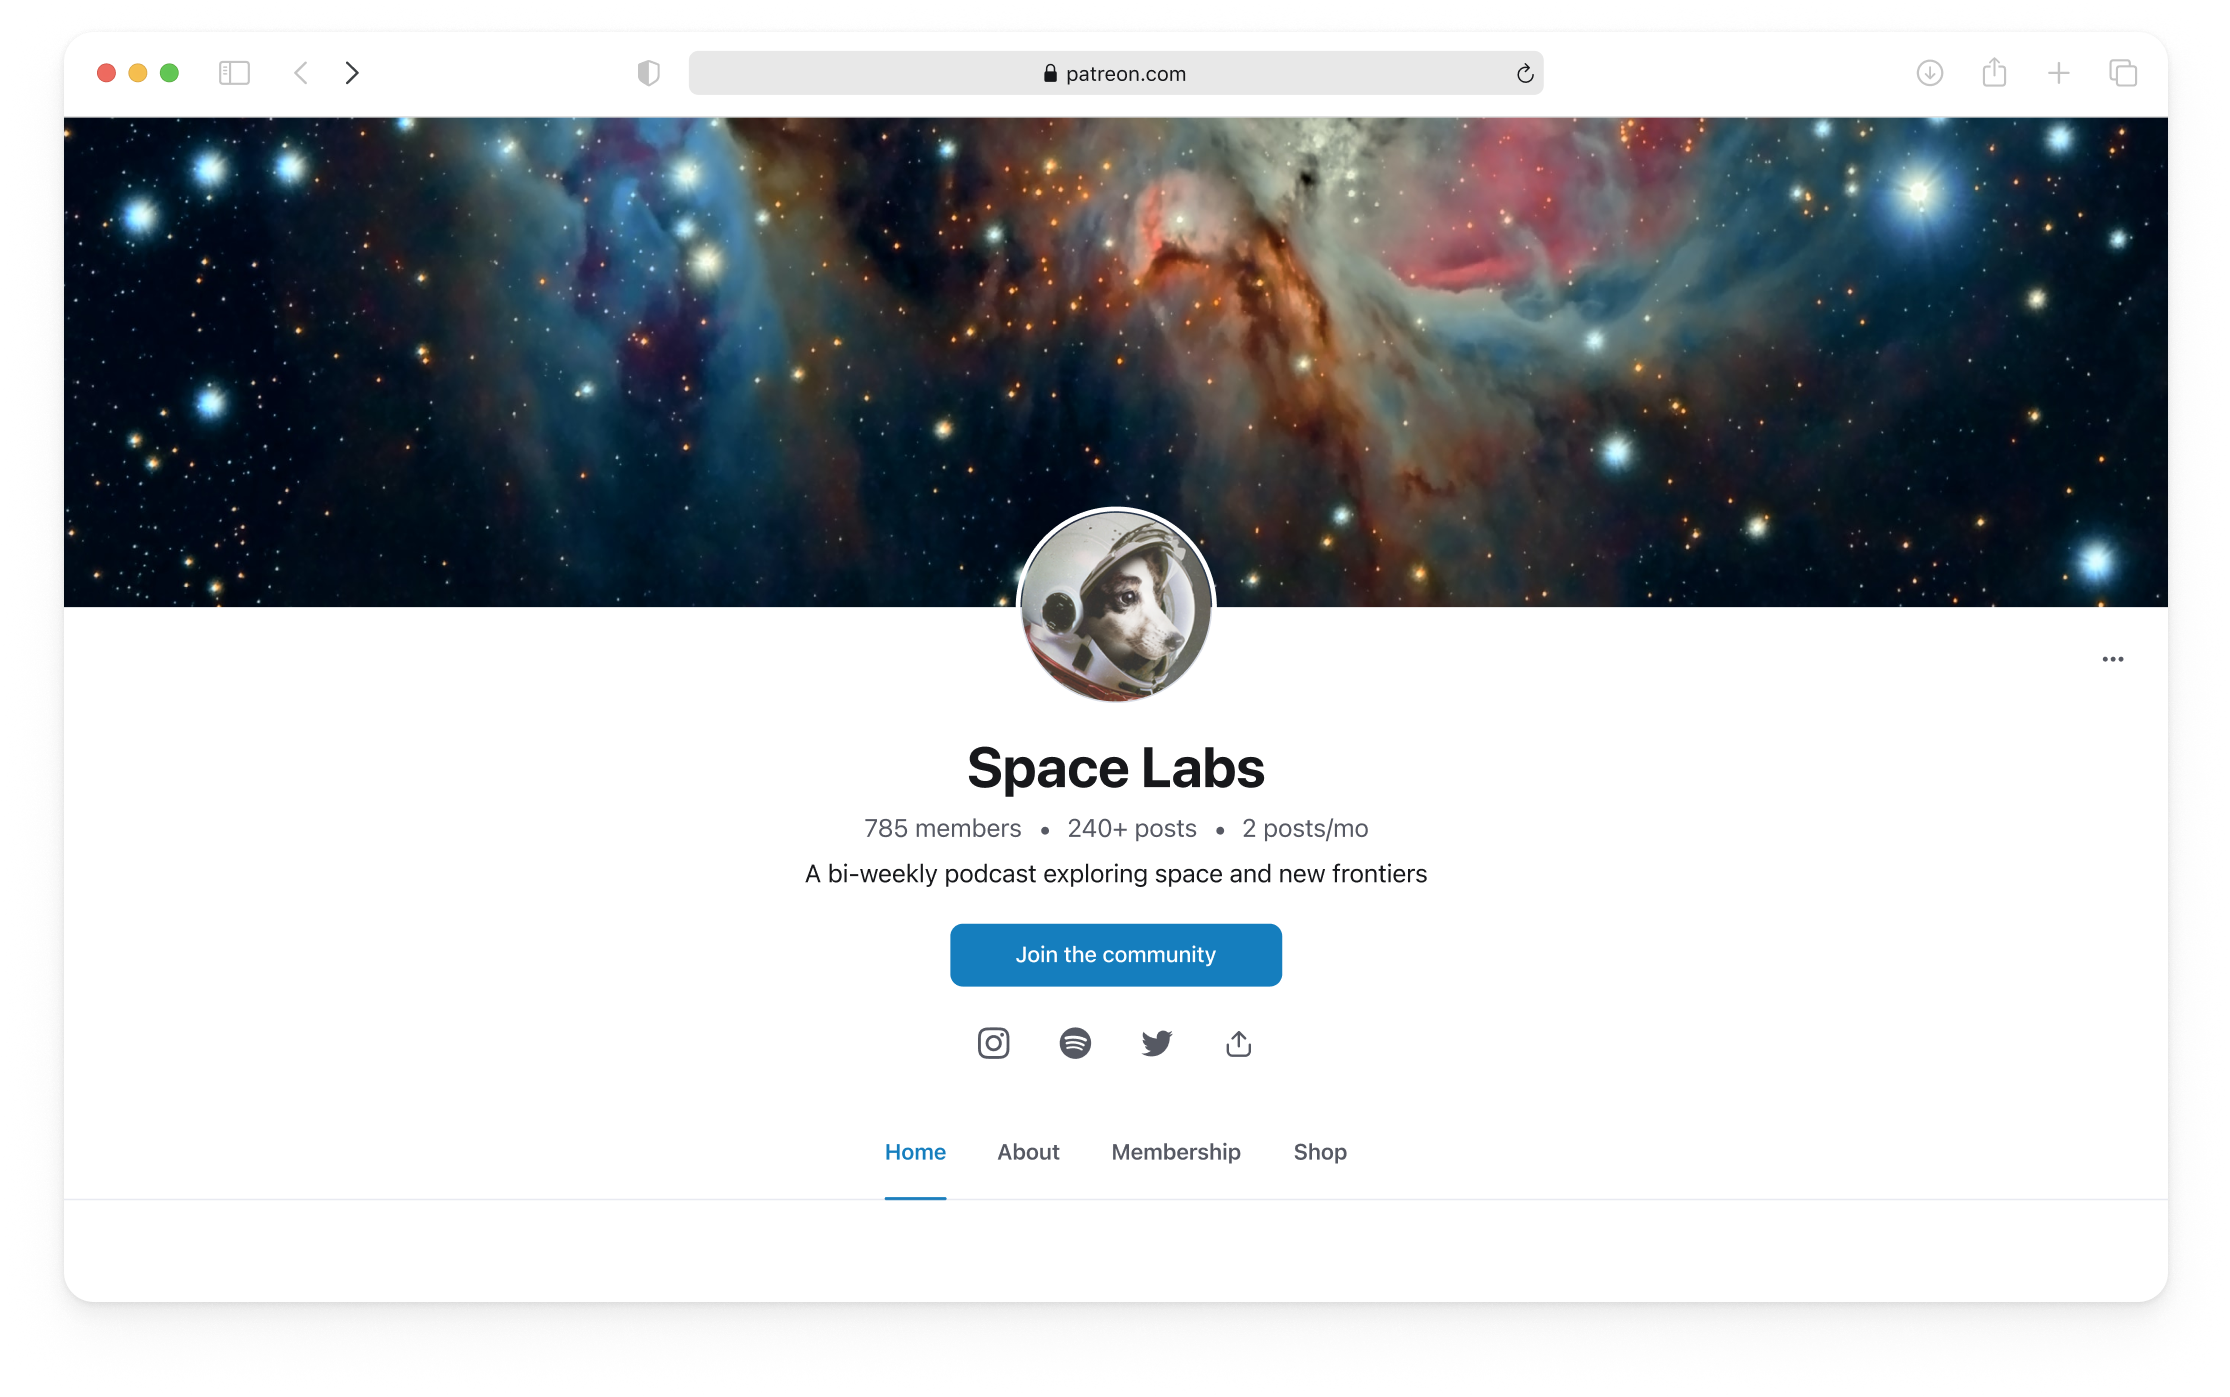This screenshot has height=1397, width=2230.
Task: Show the privacy report shield icon
Action: [648, 73]
